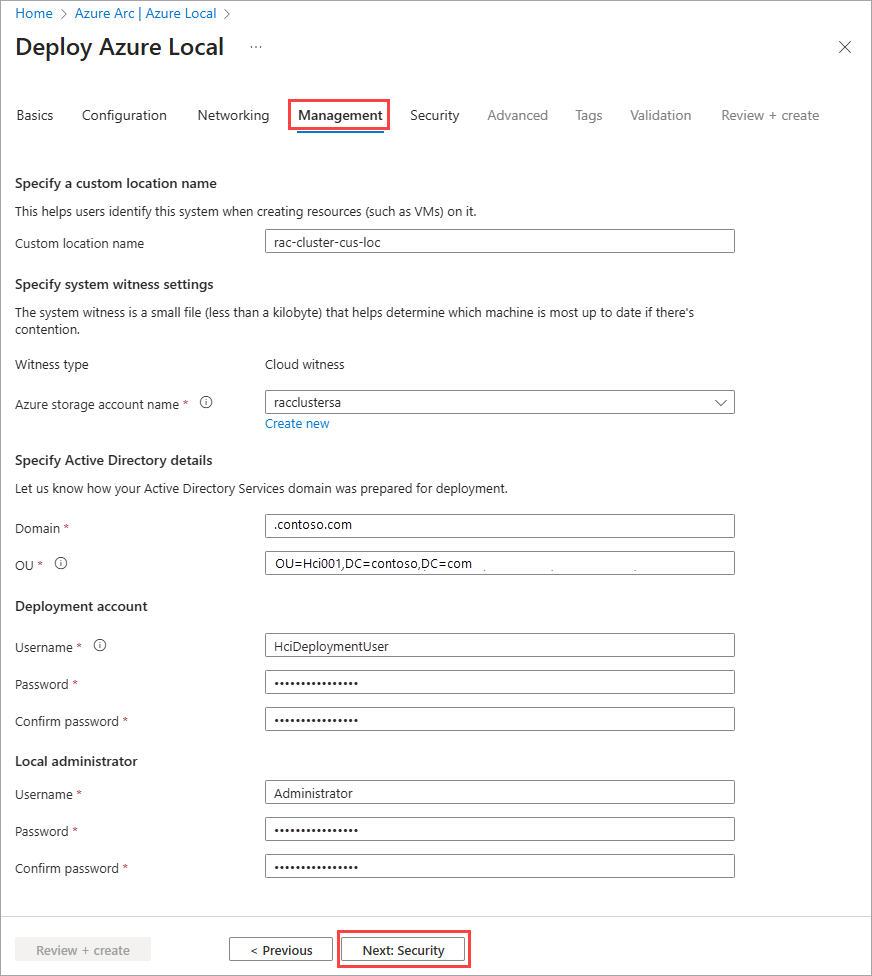The height and width of the screenshot is (976, 872).
Task: Open Azure Arc | Azure Local breadcrumb
Action: pos(146,14)
